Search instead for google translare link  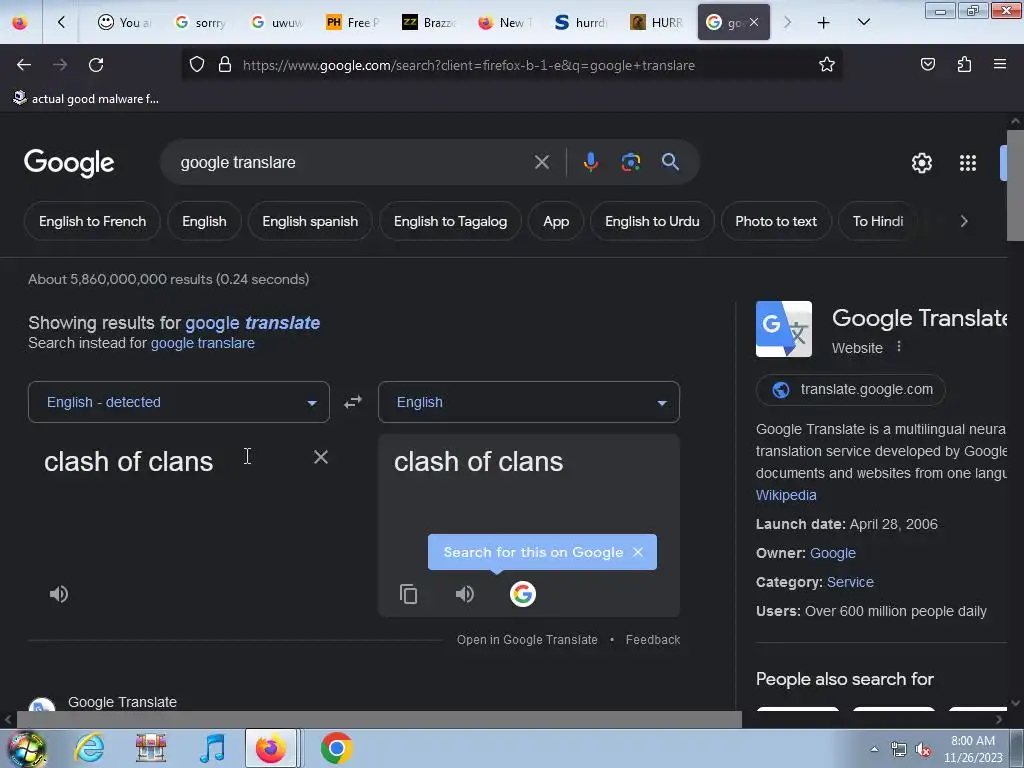(202, 343)
